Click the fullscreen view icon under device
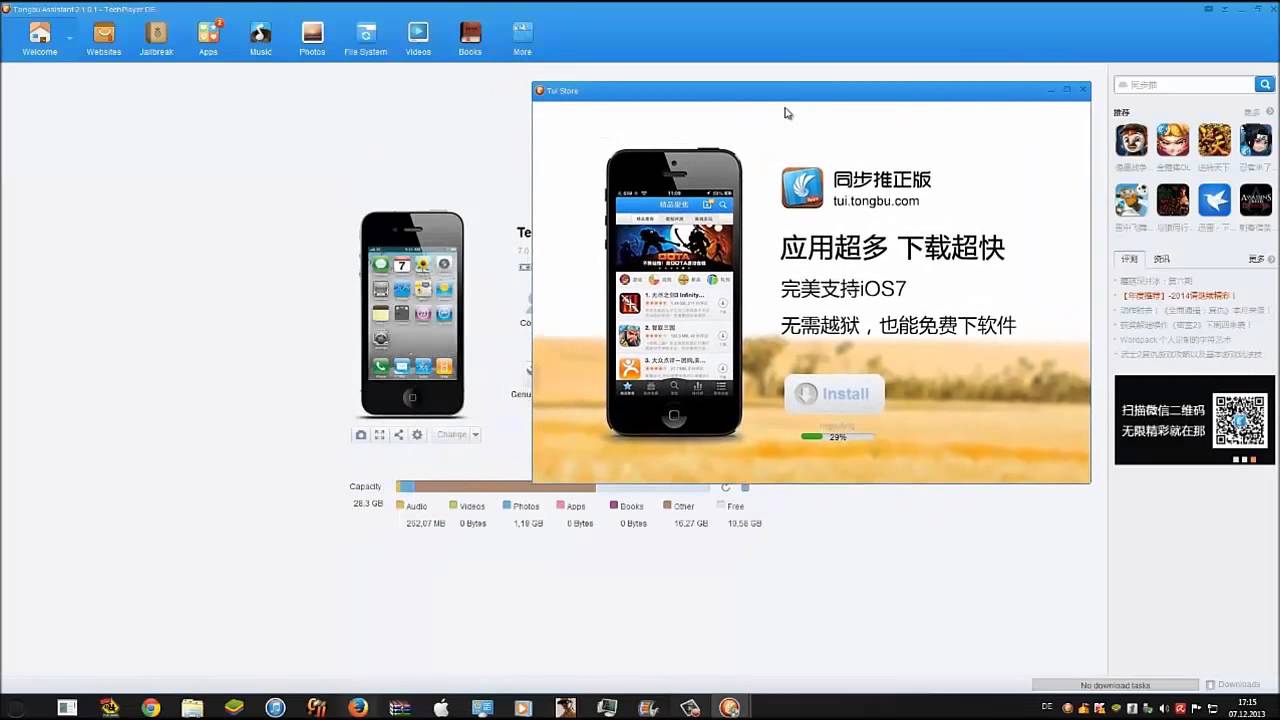 [x=380, y=434]
